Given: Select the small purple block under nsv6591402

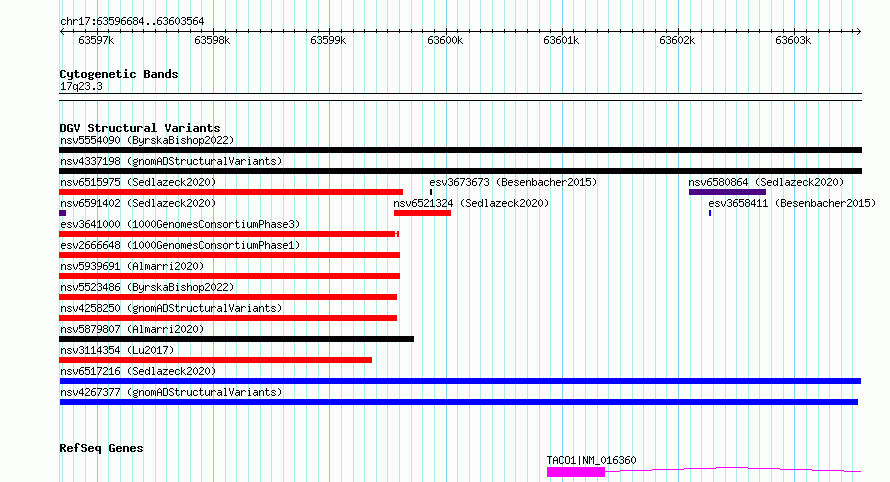Looking at the screenshot, I should pyautogui.click(x=62, y=213).
